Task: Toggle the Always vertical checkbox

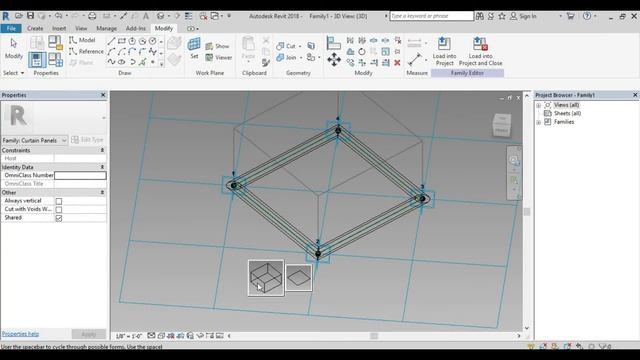Action: pos(59,201)
